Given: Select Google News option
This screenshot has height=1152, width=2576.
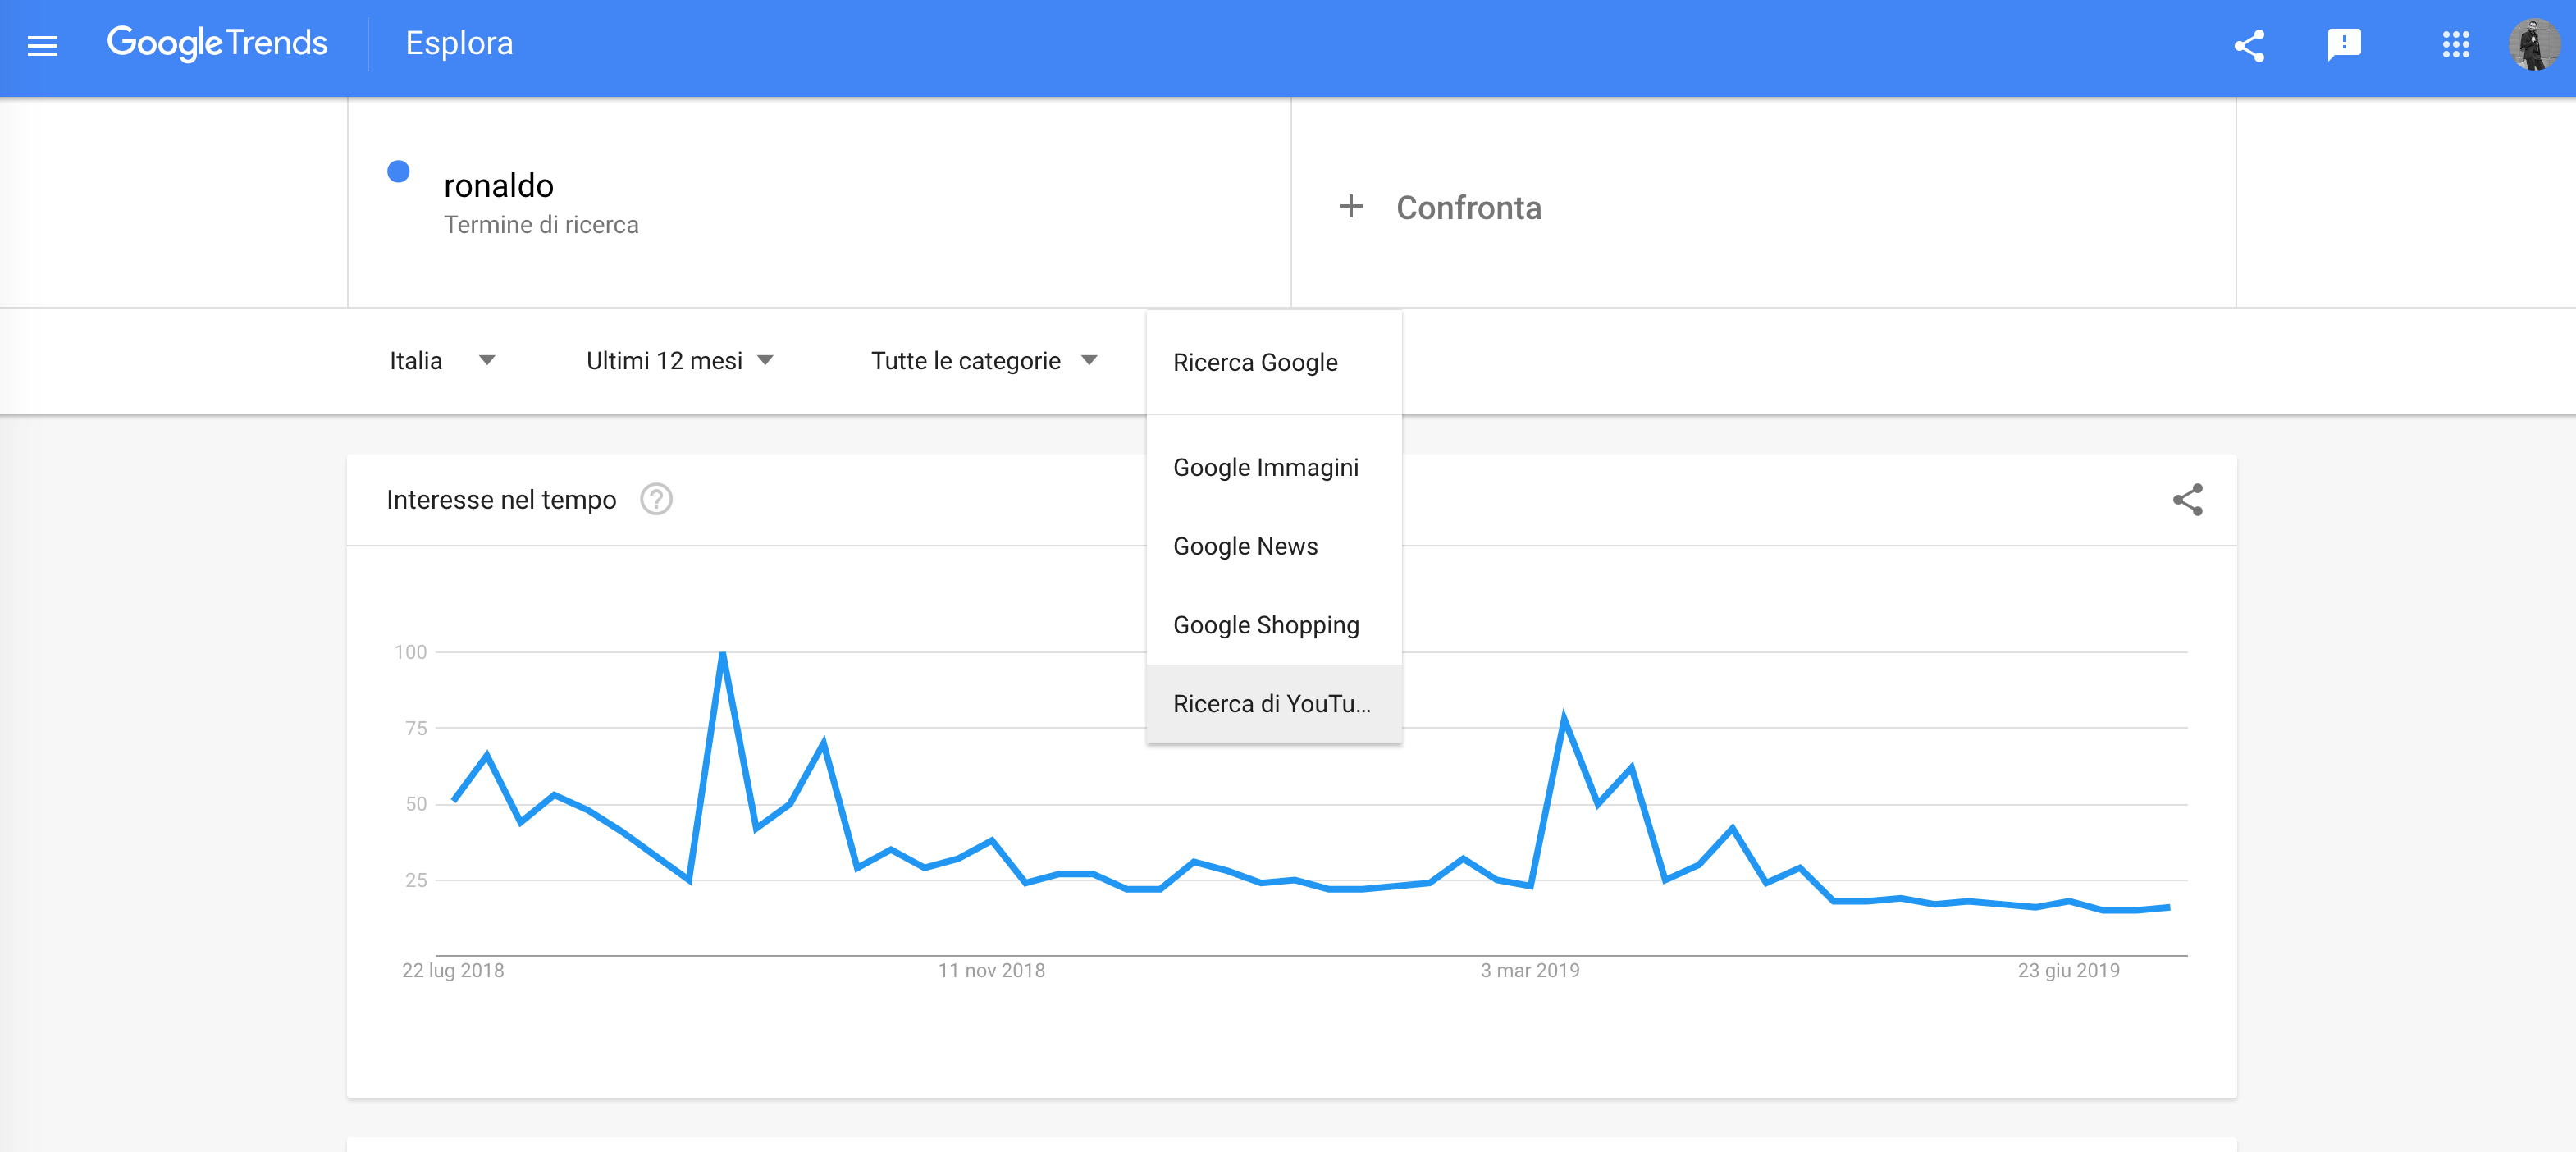Looking at the screenshot, I should (1245, 546).
